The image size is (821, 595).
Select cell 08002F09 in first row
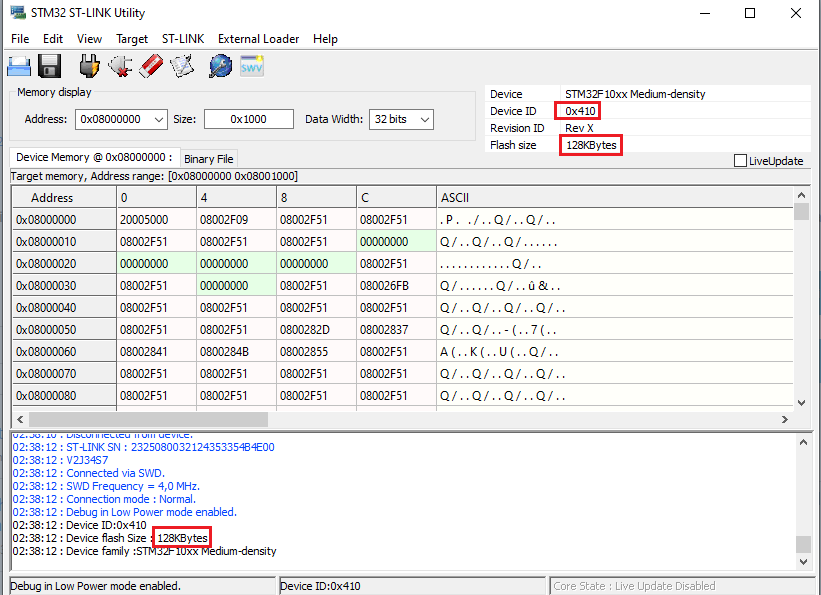click(237, 220)
